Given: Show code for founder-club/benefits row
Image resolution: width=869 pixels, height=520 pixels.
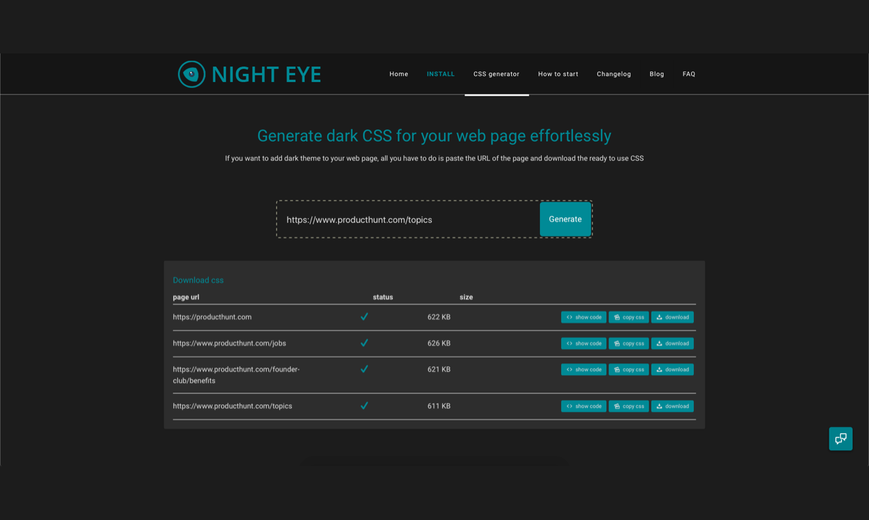Looking at the screenshot, I should 583,369.
